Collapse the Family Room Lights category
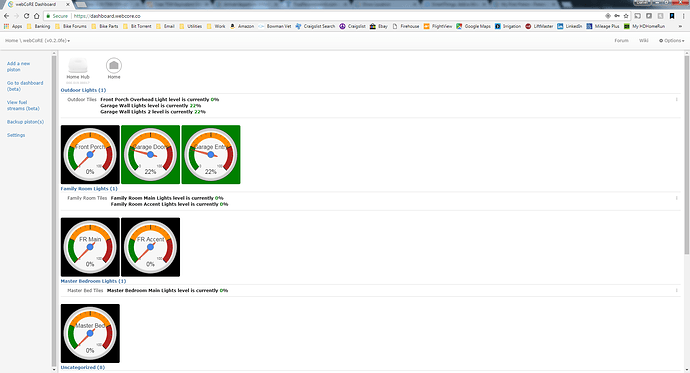The image size is (690, 373). (89, 189)
